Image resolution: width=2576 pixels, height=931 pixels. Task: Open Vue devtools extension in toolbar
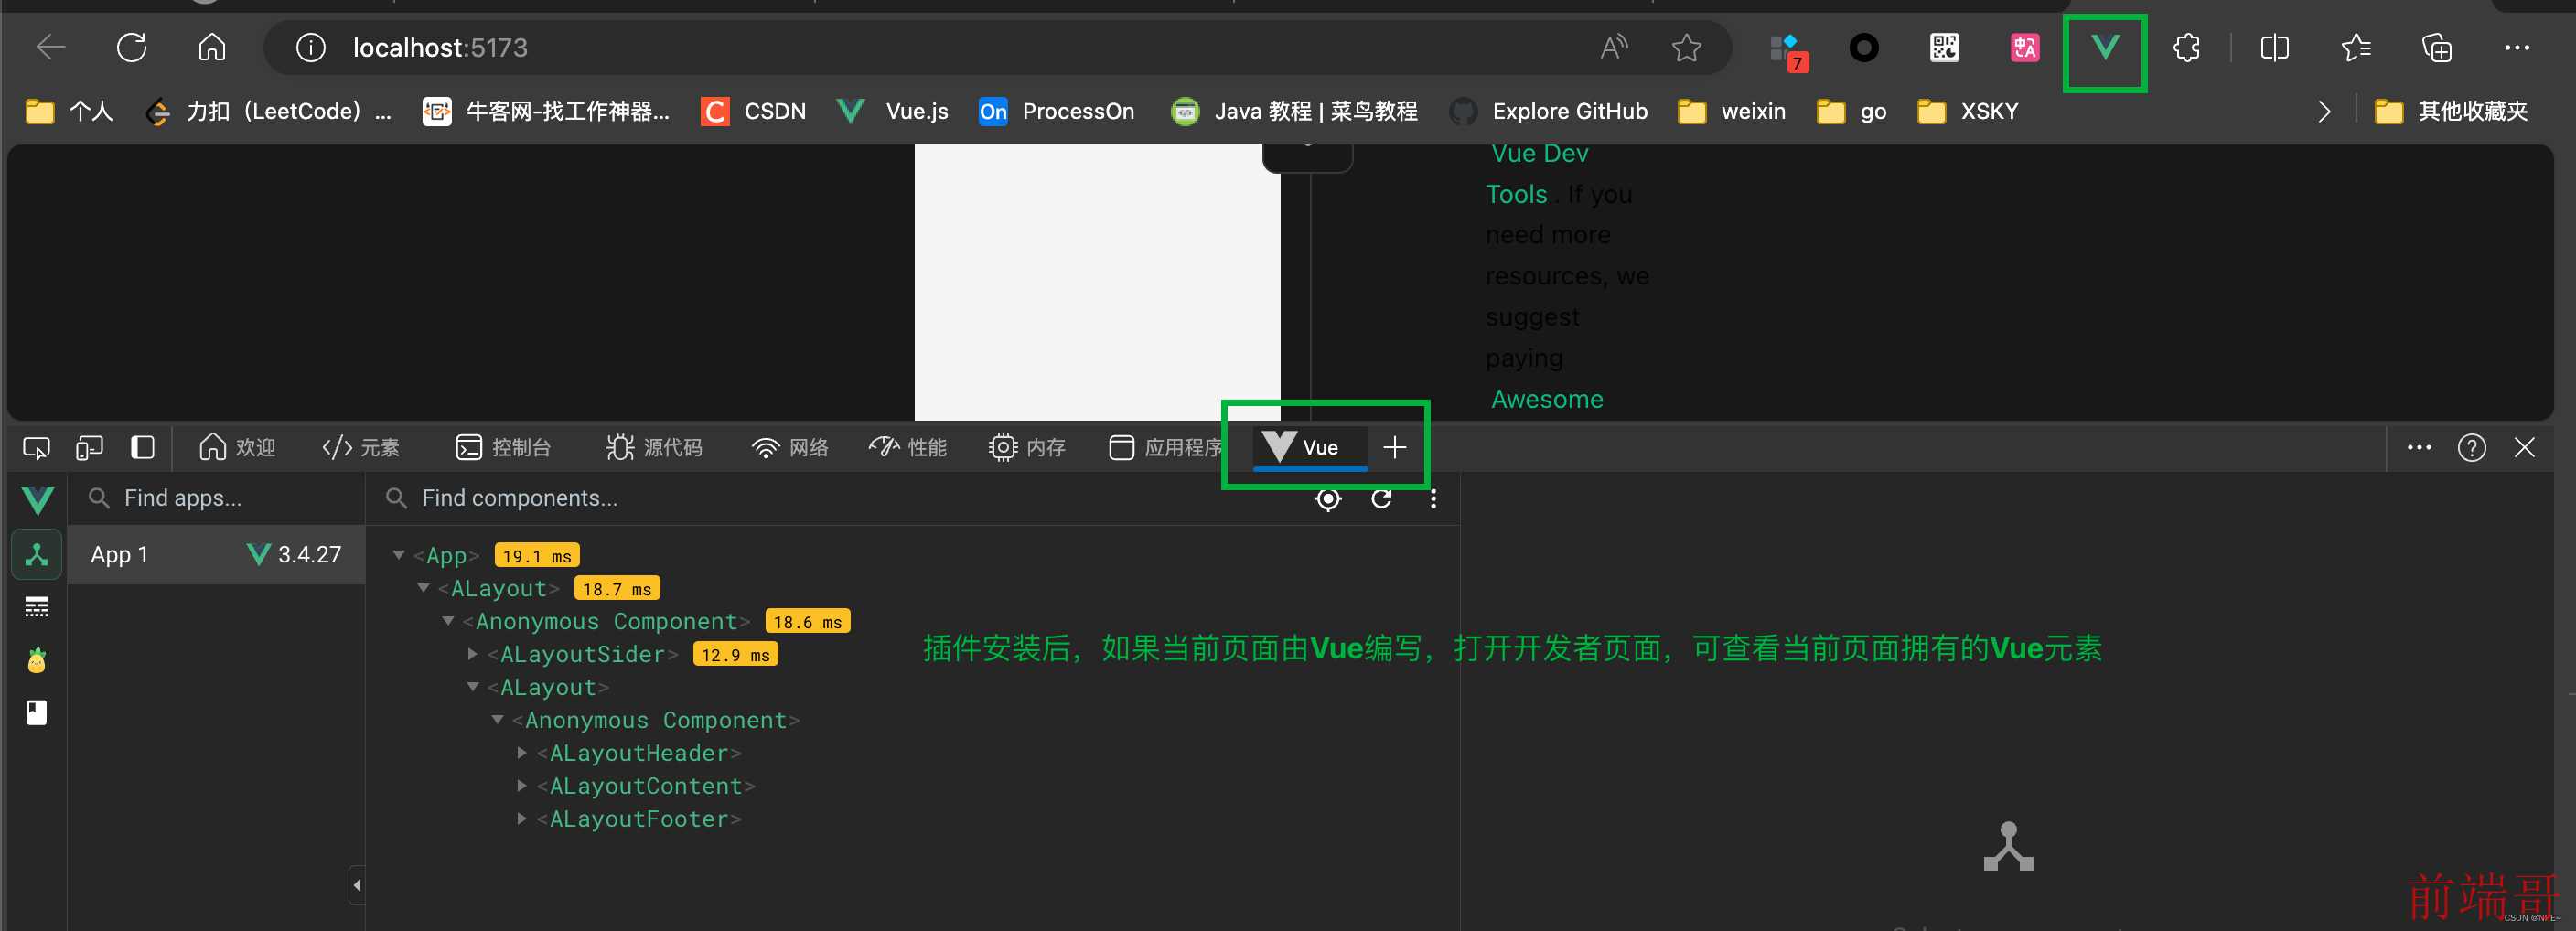[x=2105, y=47]
